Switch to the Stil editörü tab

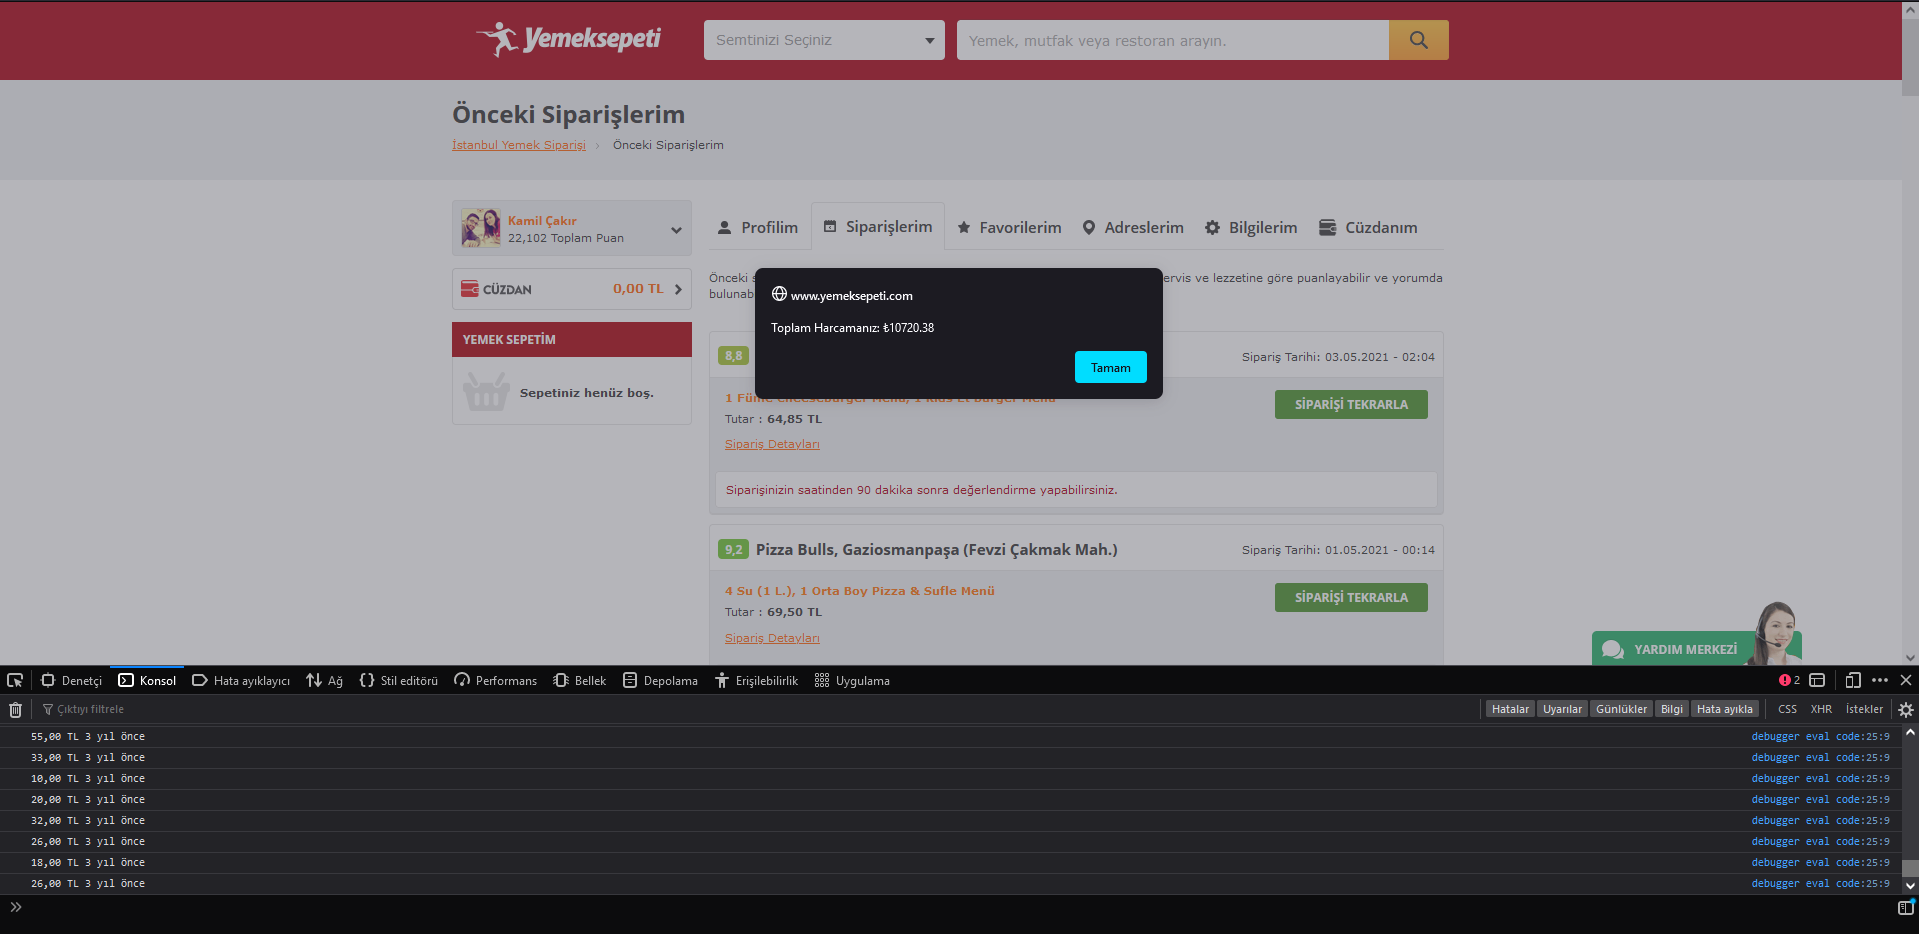pyautogui.click(x=398, y=680)
